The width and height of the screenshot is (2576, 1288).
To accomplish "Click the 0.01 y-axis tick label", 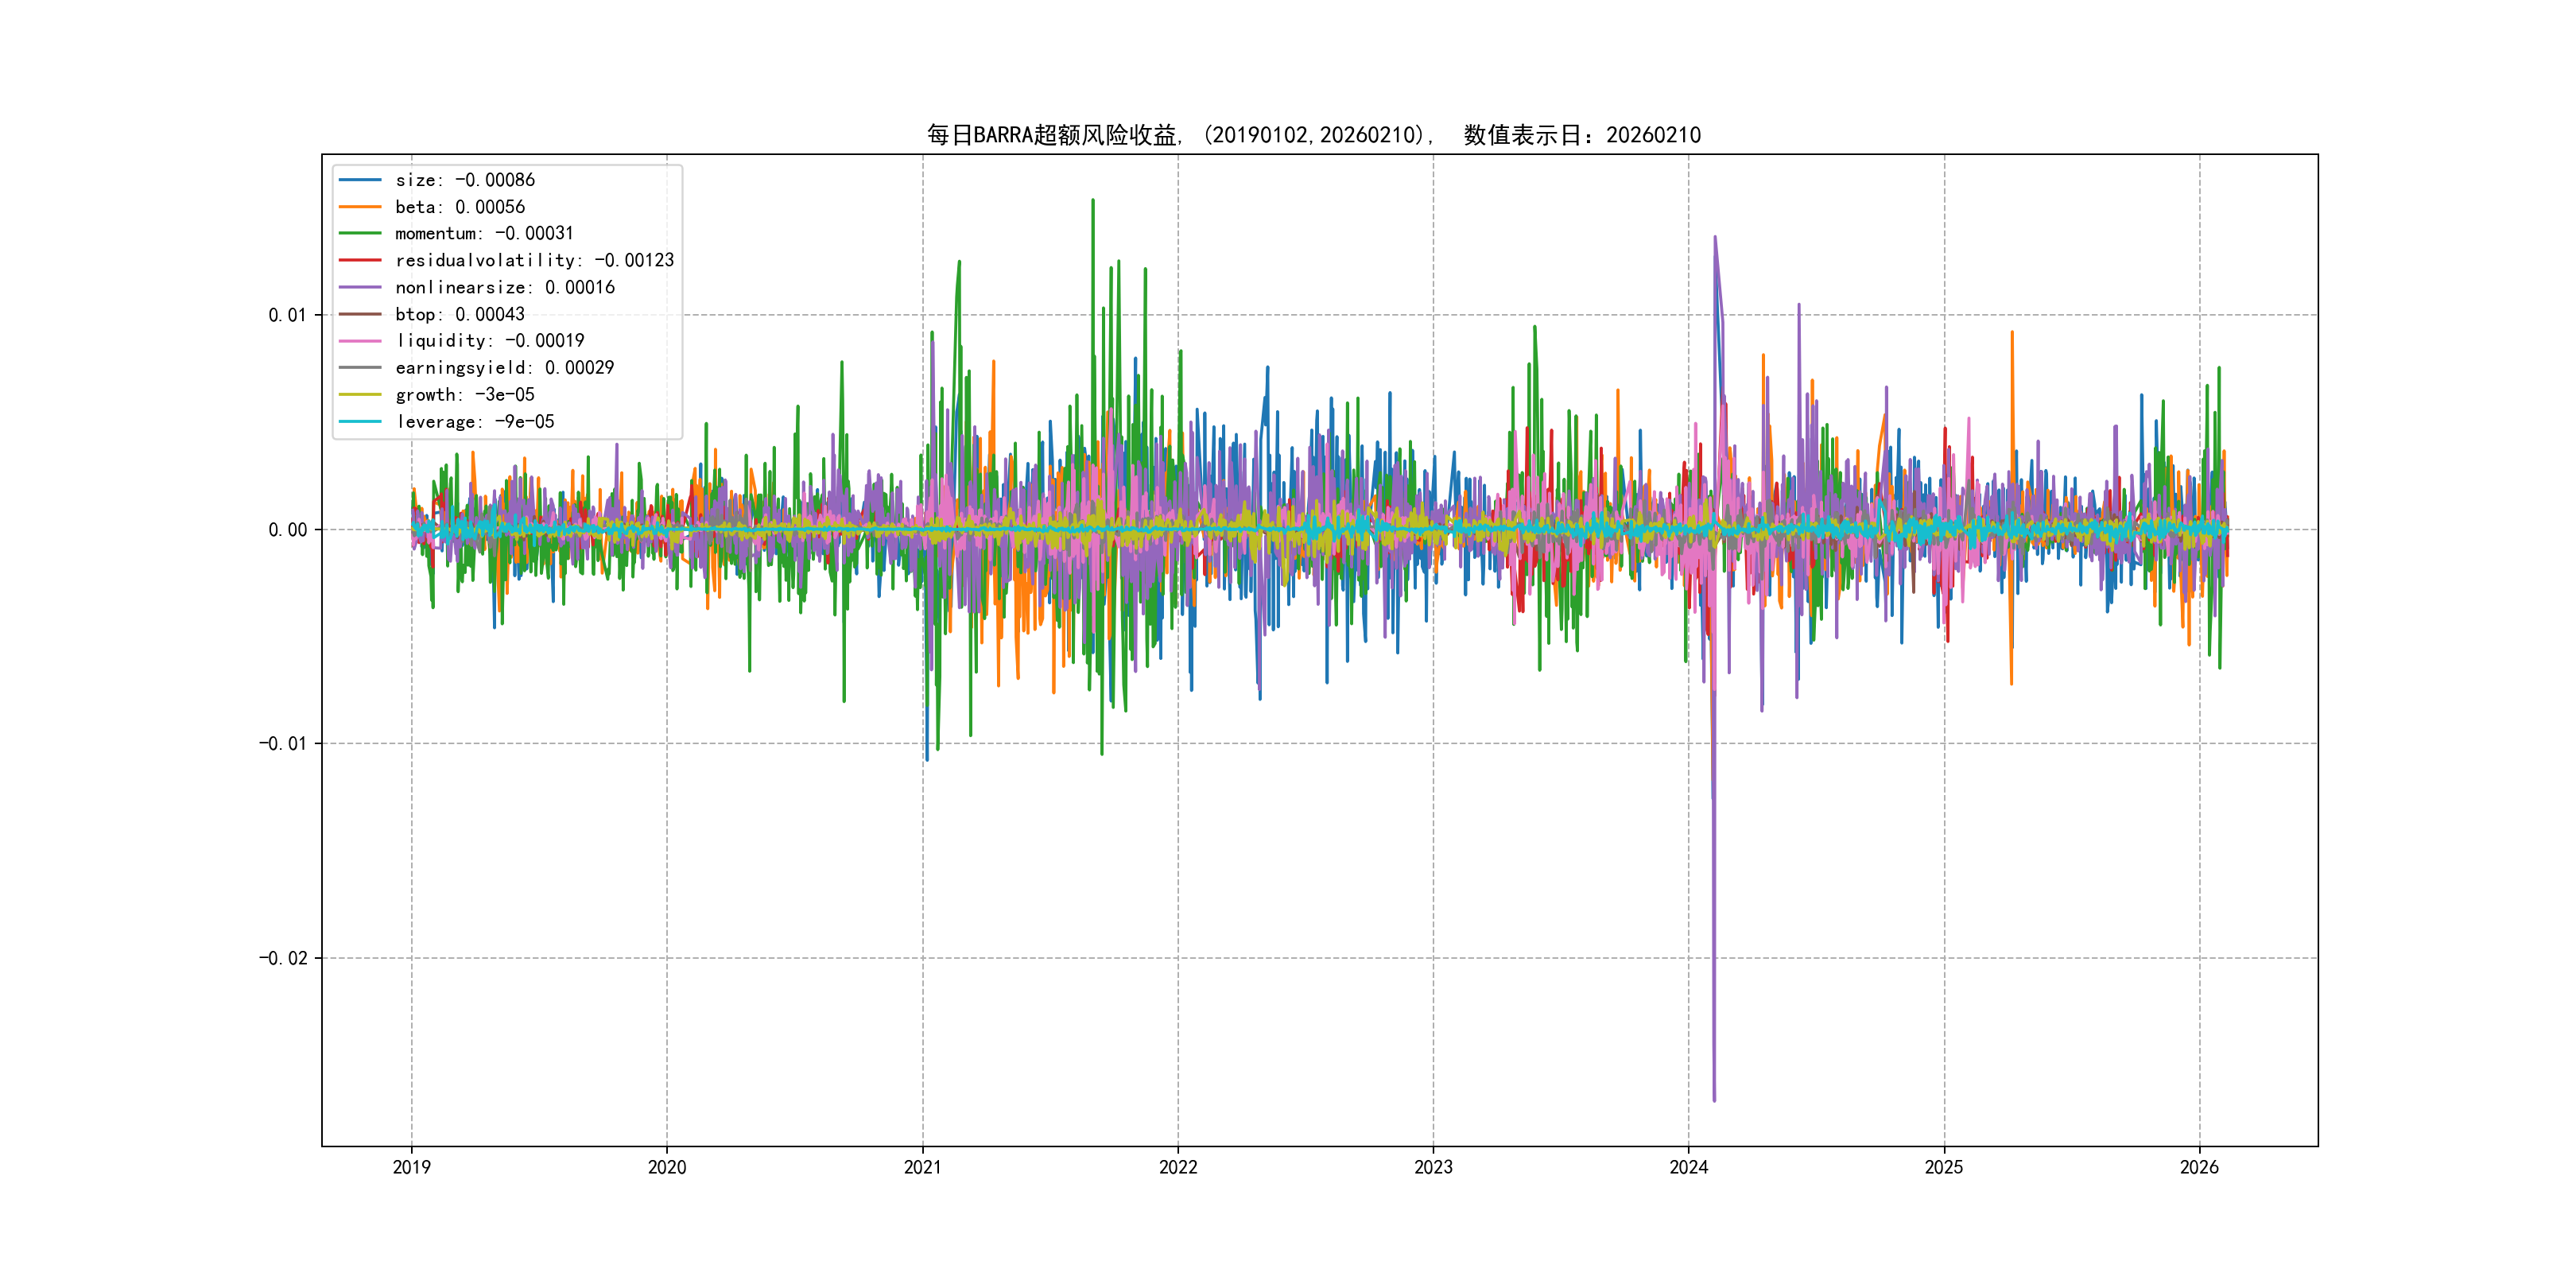I will 287,315.
